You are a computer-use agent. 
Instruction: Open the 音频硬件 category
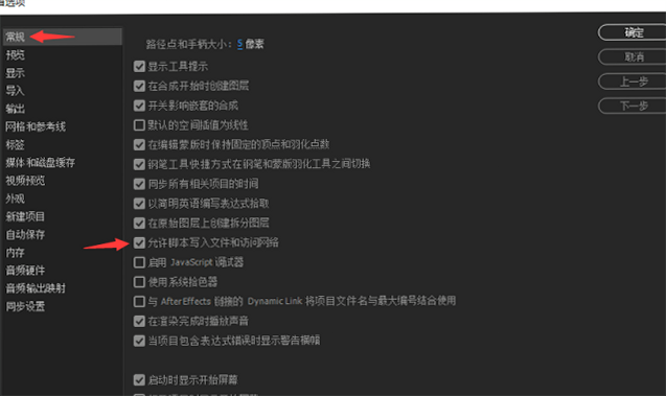click(x=25, y=271)
